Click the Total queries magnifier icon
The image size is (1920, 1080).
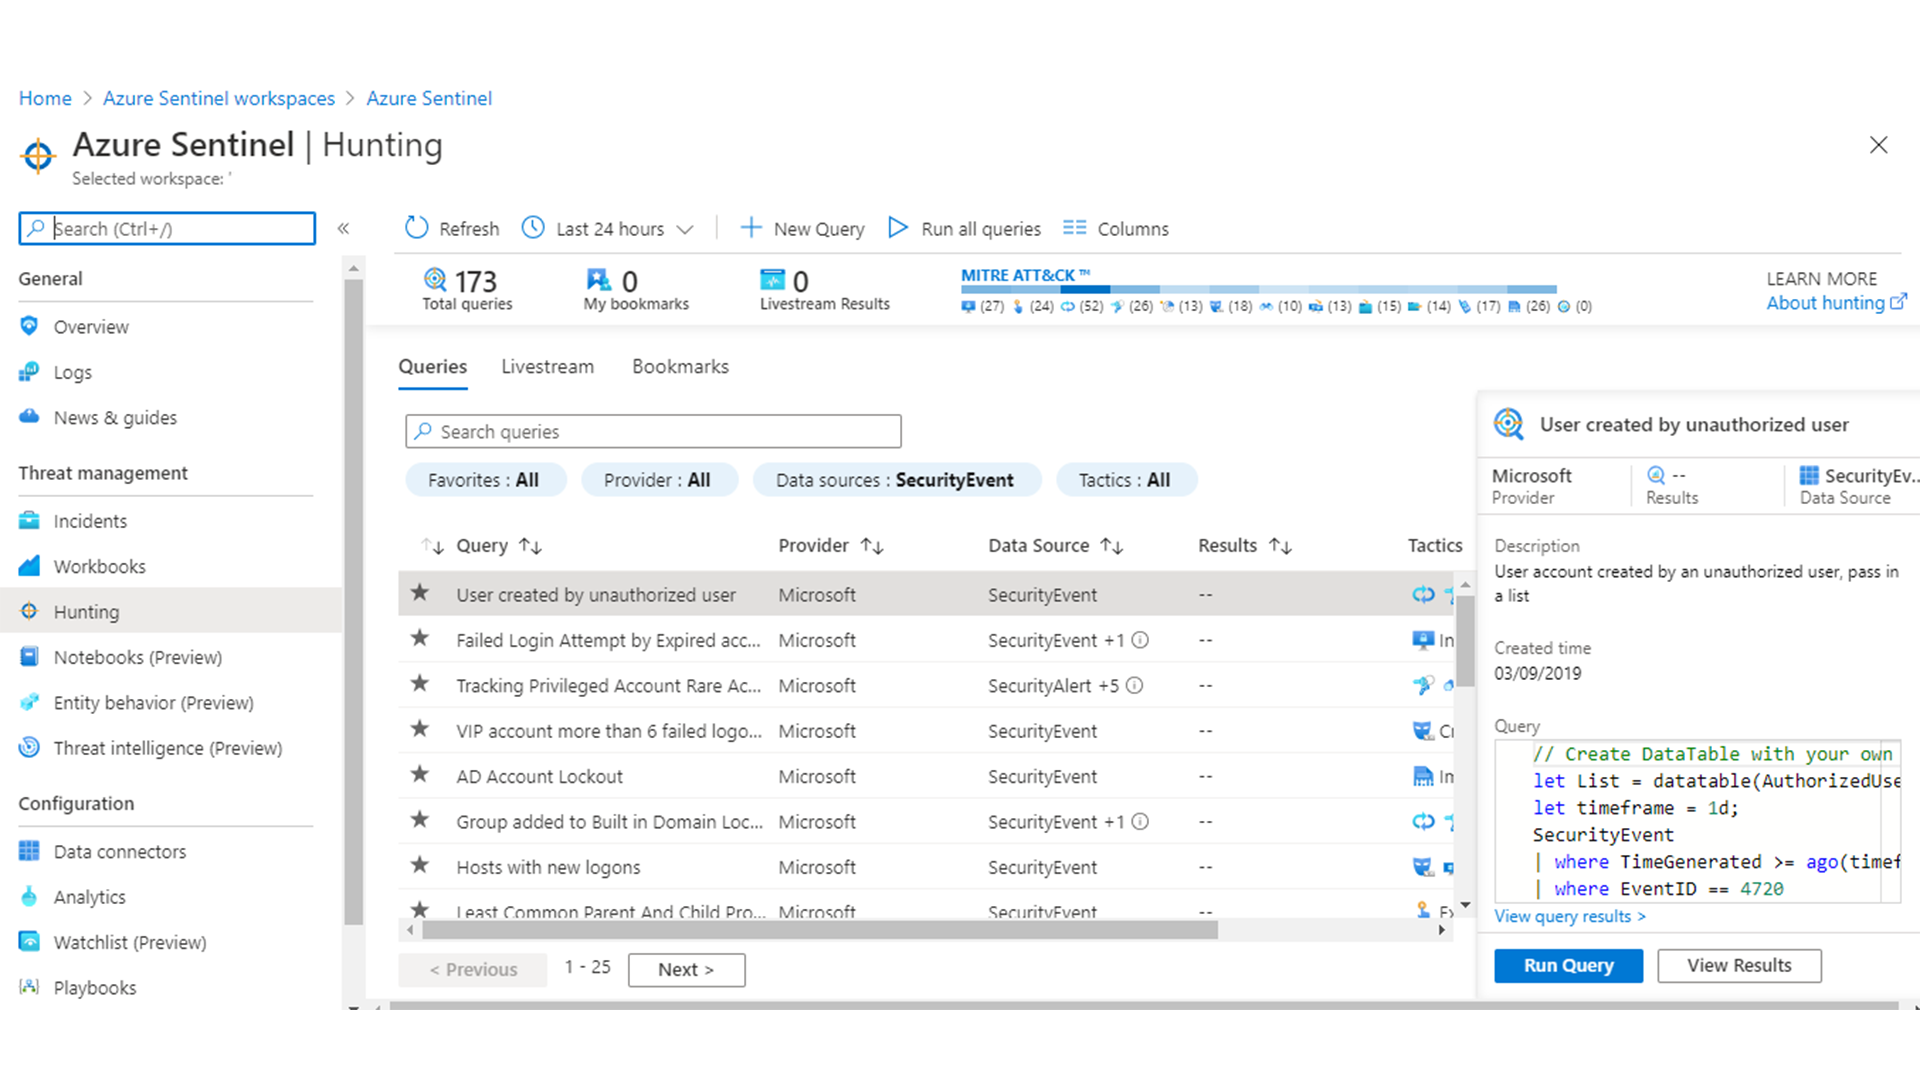point(435,280)
